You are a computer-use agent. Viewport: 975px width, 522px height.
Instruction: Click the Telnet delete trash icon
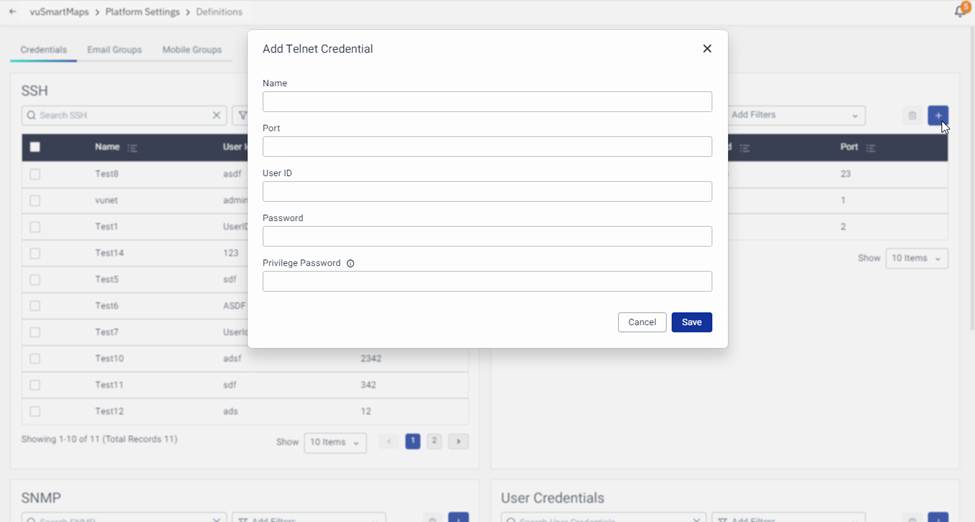[x=912, y=116]
